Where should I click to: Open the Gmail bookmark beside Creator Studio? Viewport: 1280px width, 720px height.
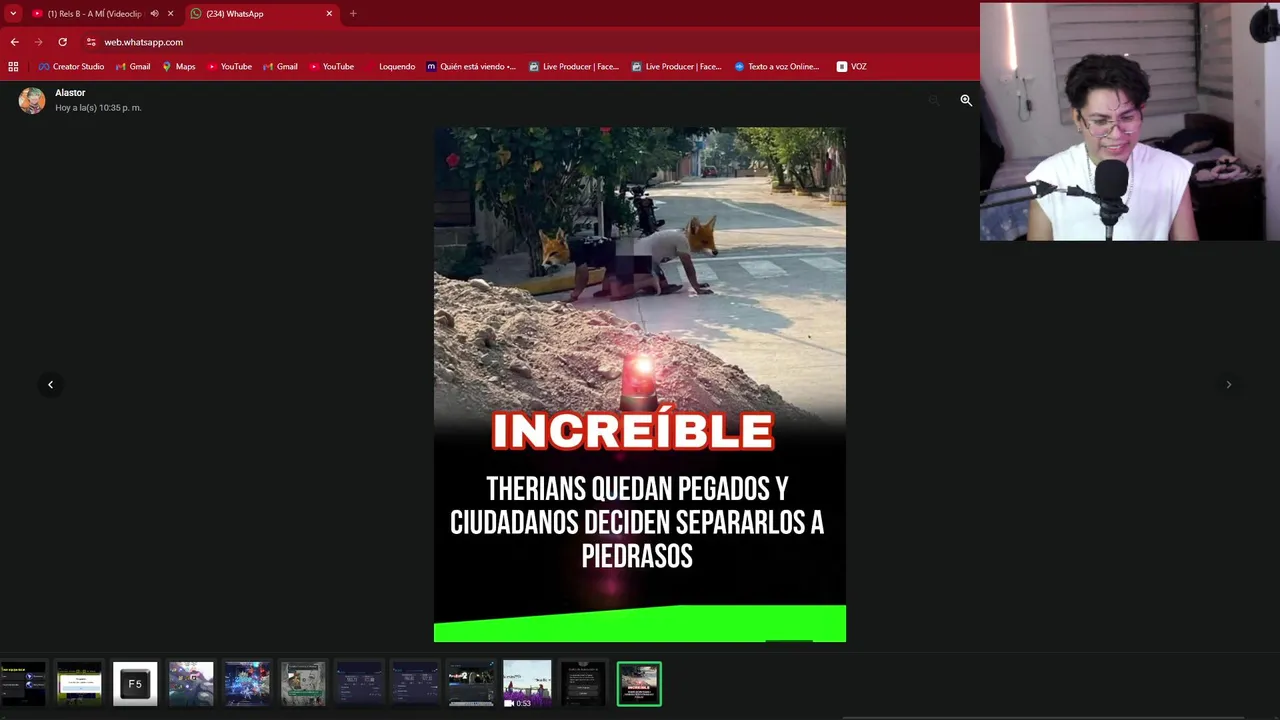[133, 67]
